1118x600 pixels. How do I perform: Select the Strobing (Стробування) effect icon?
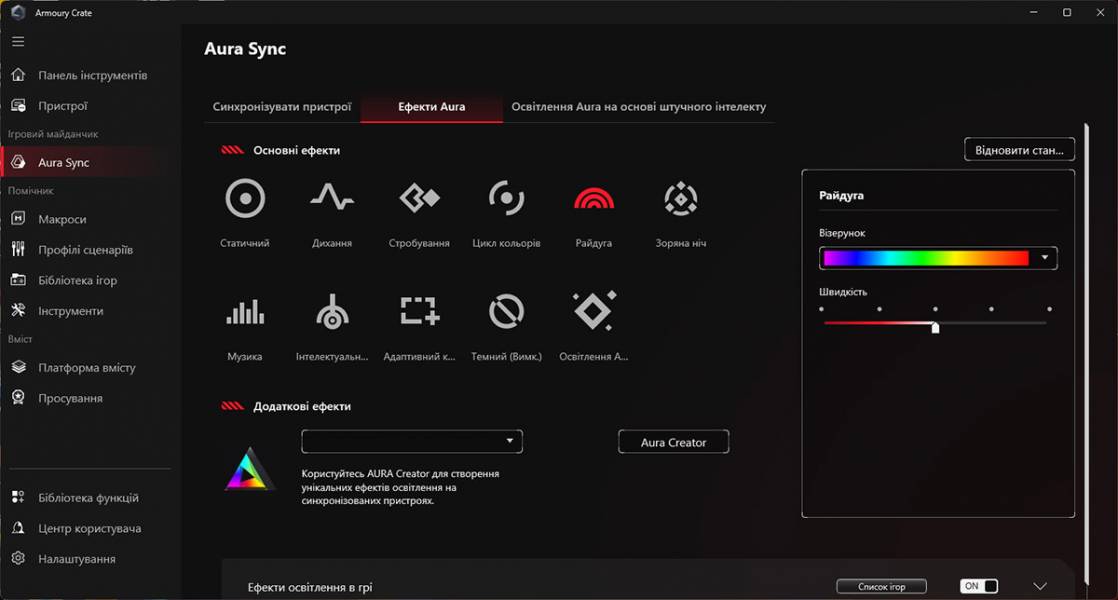click(419, 198)
